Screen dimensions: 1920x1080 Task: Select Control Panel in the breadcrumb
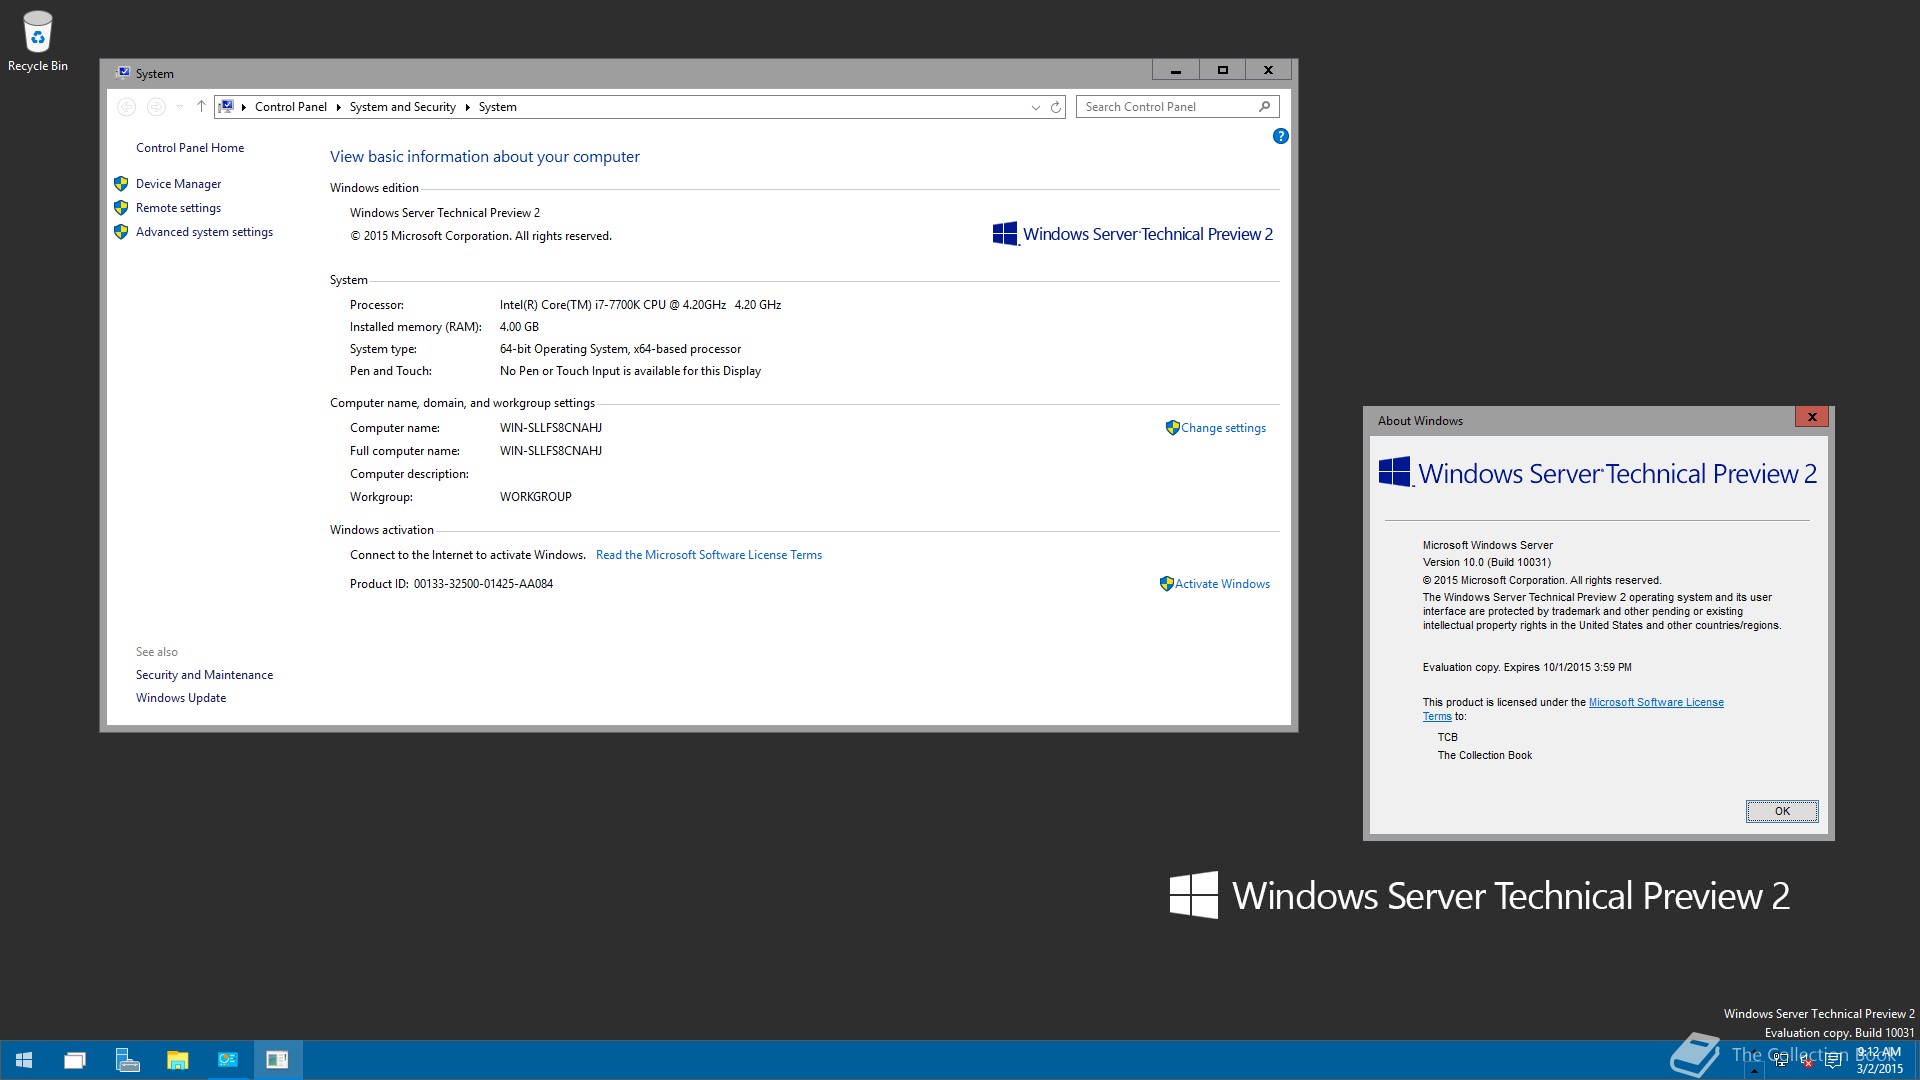[x=291, y=107]
